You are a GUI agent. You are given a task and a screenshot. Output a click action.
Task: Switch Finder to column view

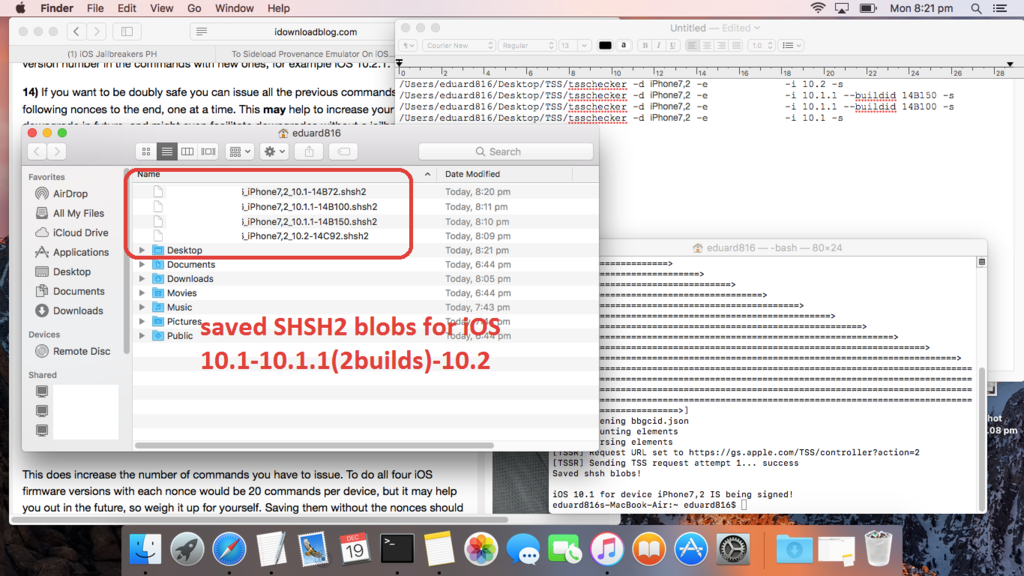pyautogui.click(x=187, y=152)
